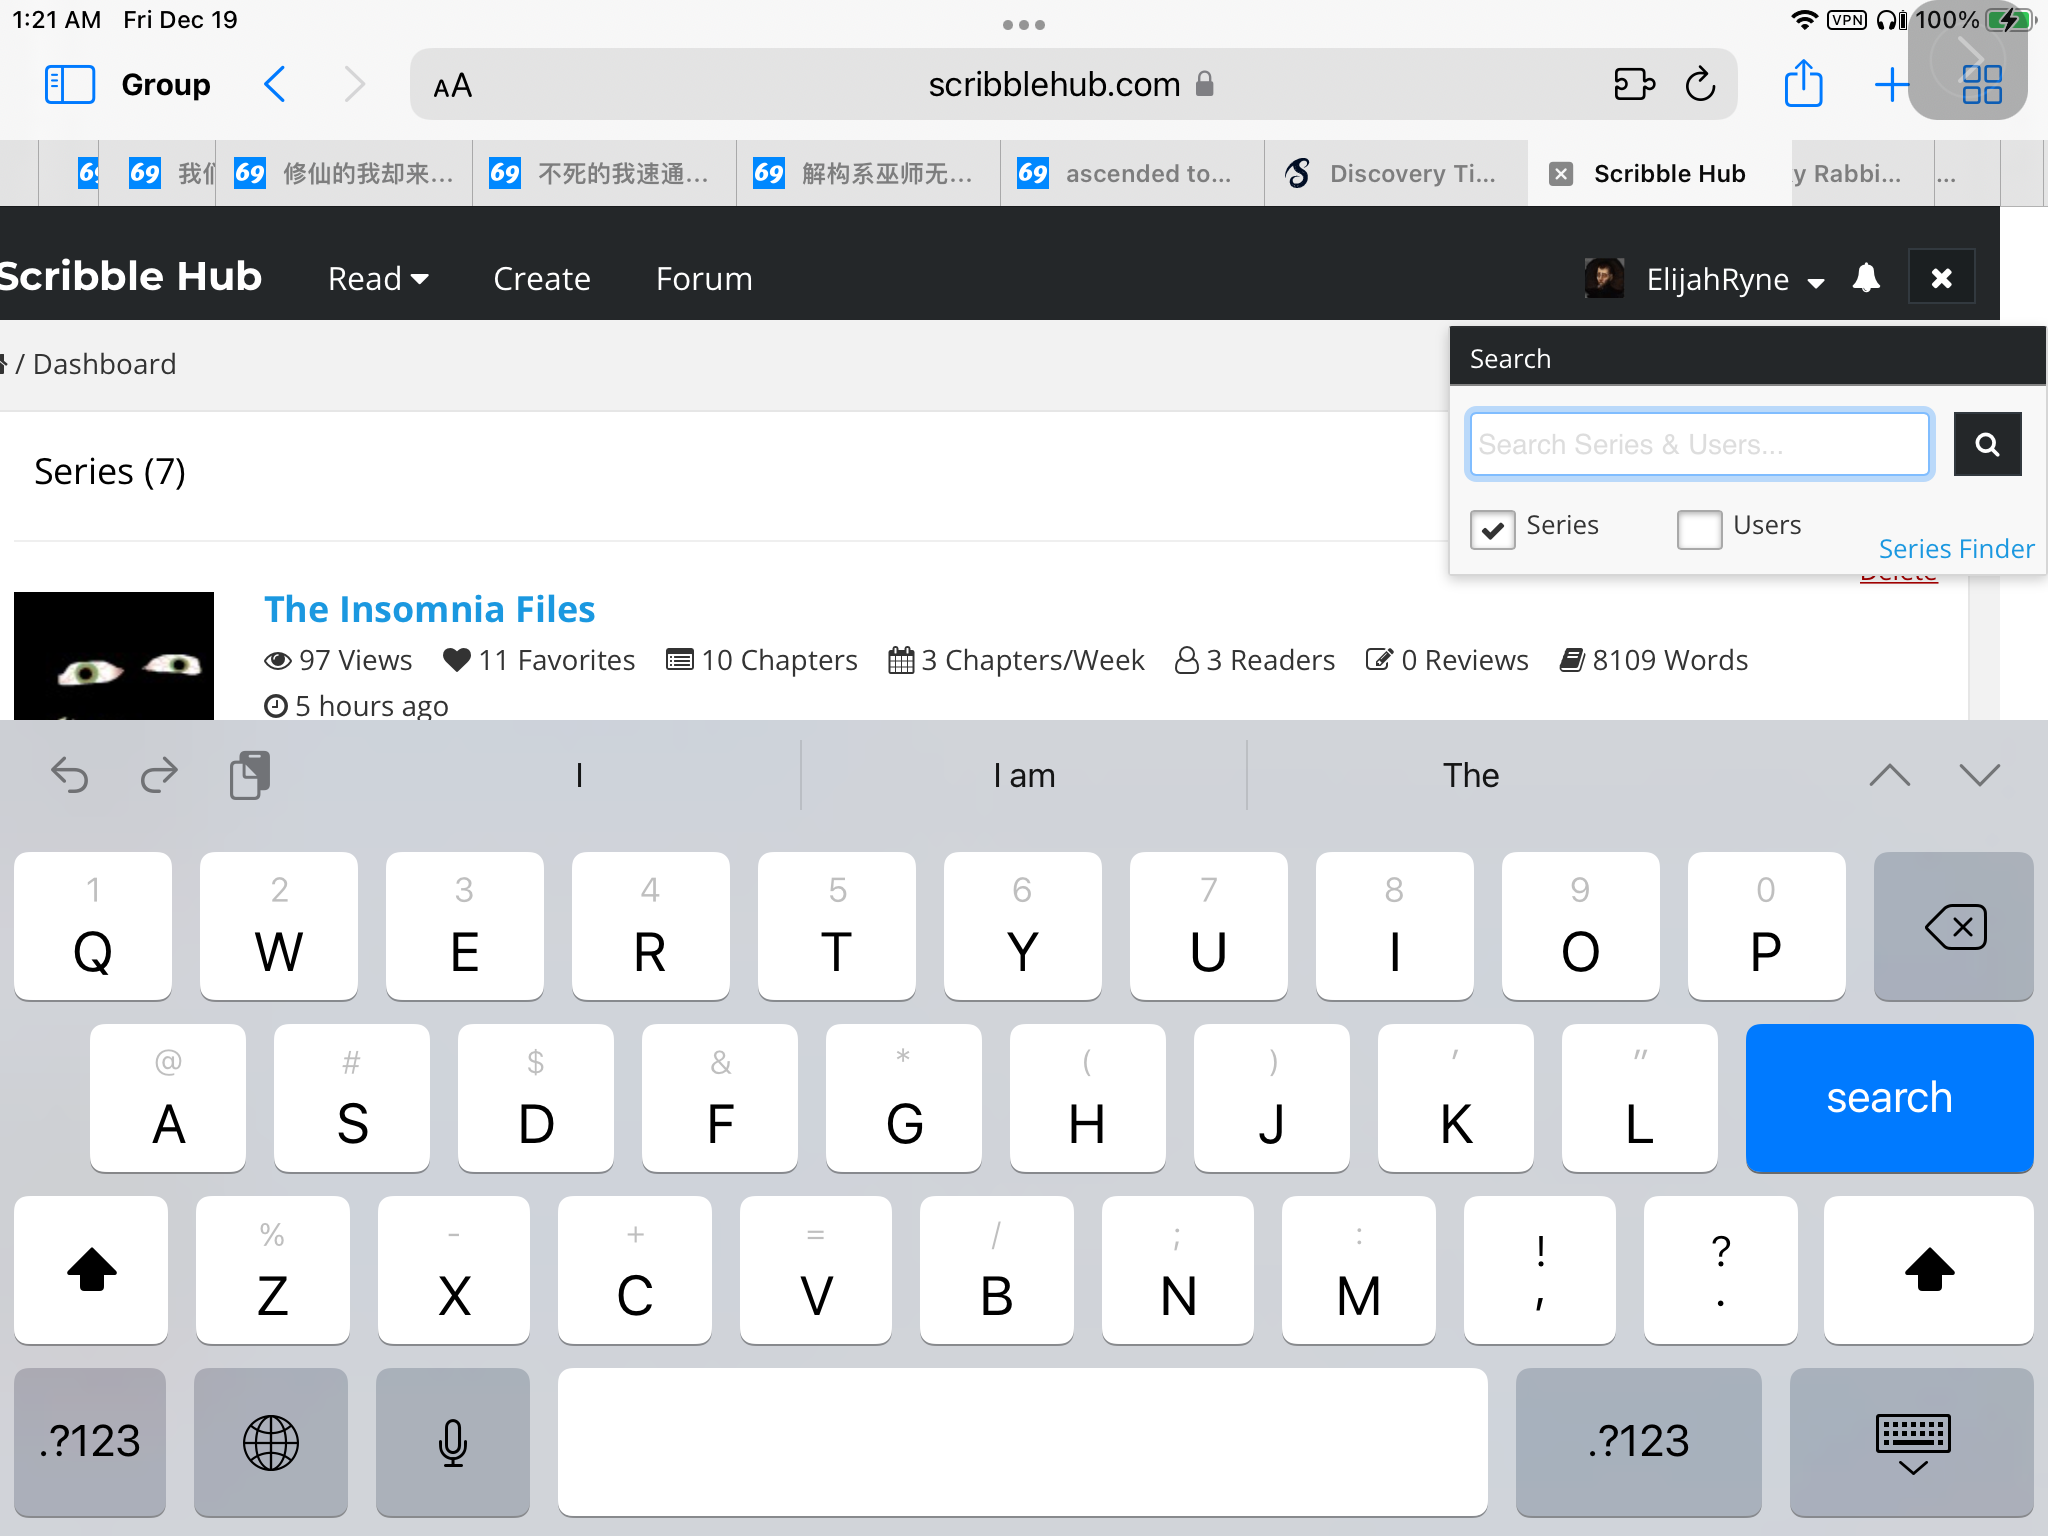Open the notifications bell icon
The height and width of the screenshot is (1536, 2048).
coord(1866,278)
